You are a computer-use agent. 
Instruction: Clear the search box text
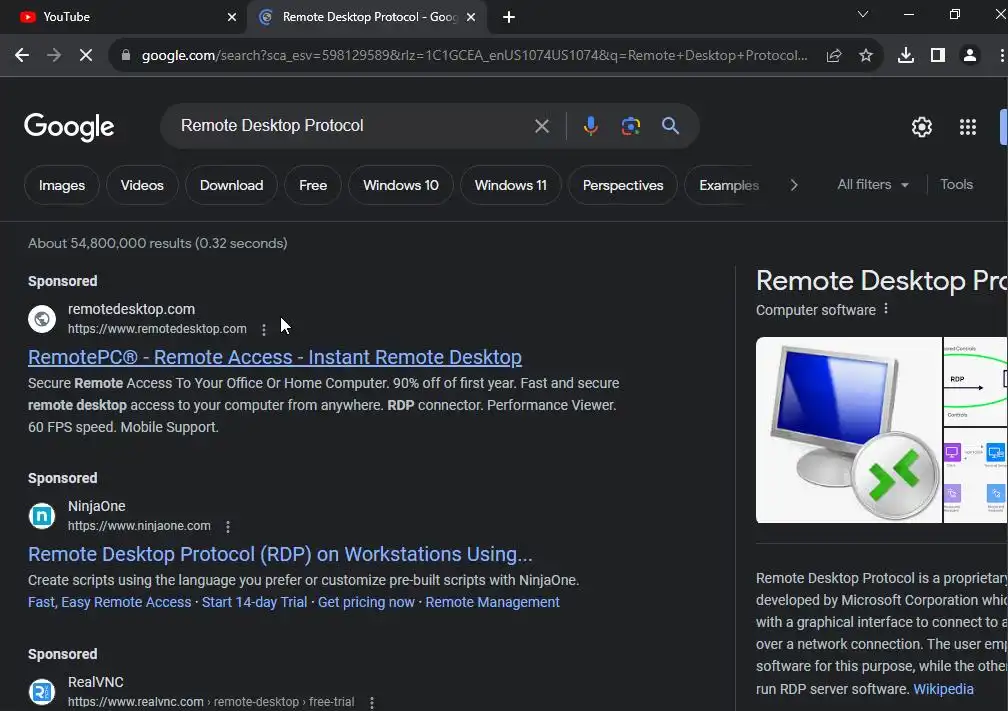tap(542, 126)
